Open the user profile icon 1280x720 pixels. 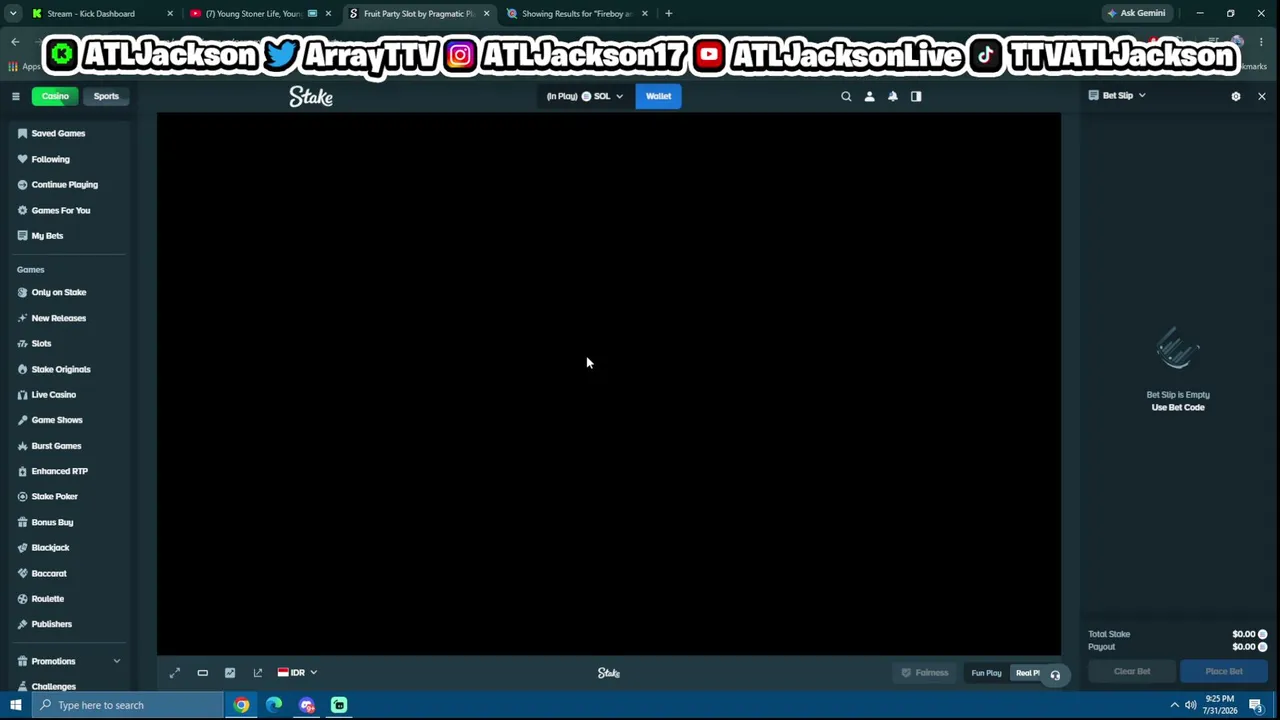869,96
